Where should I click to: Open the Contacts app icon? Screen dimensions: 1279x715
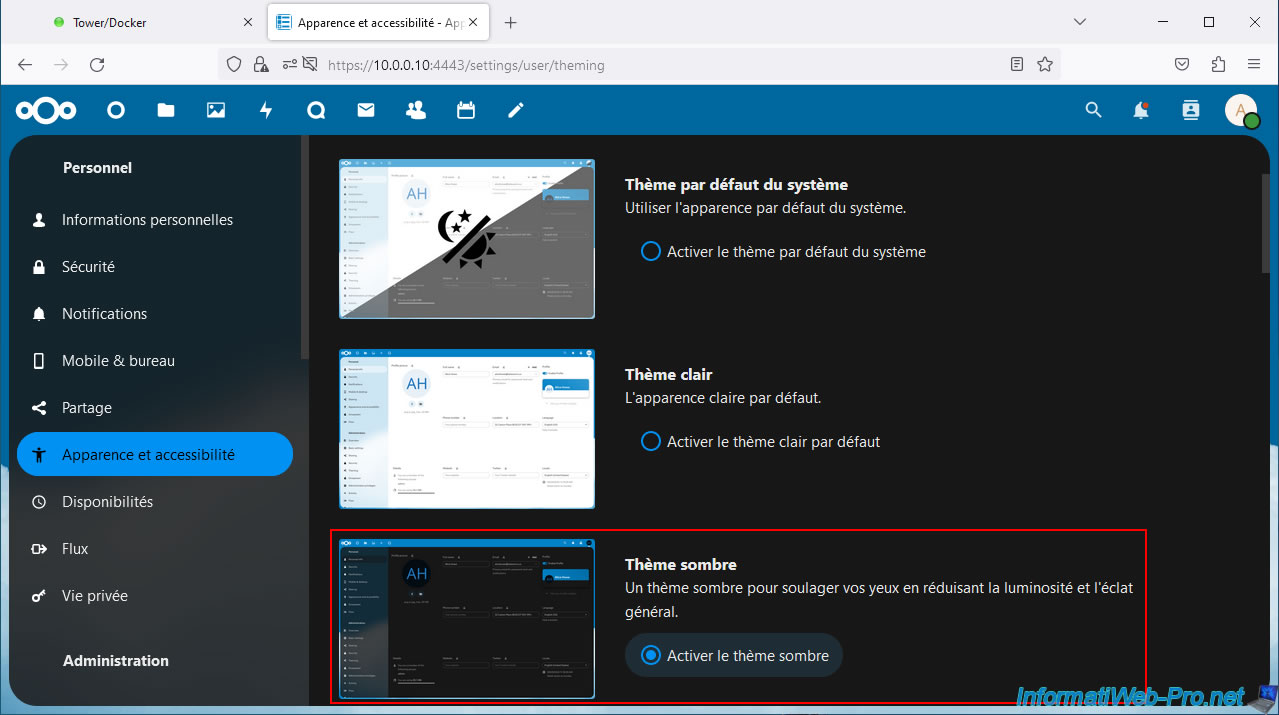pos(416,111)
